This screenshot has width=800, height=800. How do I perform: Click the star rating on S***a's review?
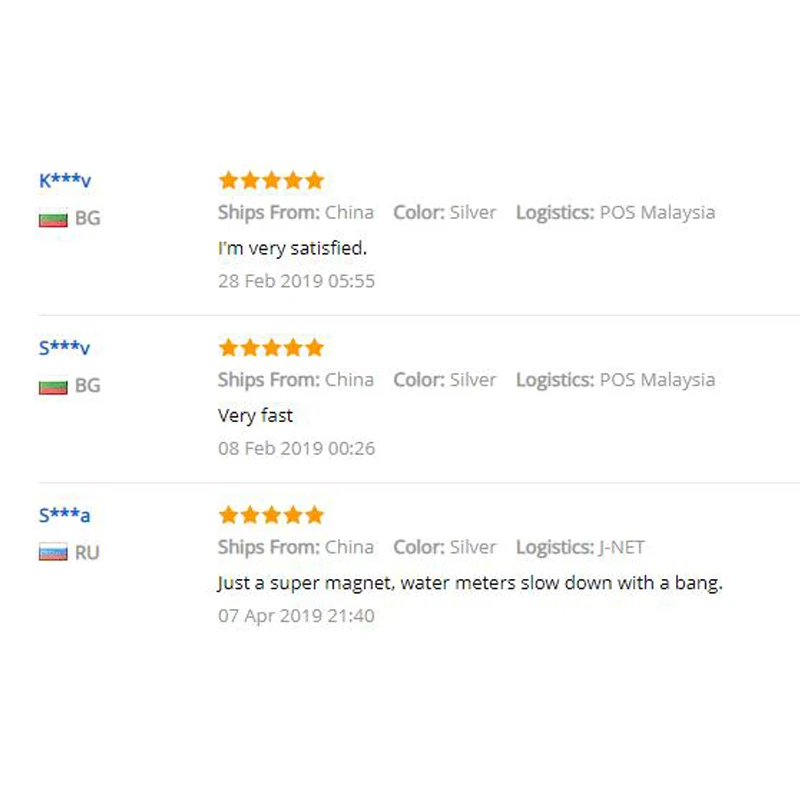(x=271, y=515)
